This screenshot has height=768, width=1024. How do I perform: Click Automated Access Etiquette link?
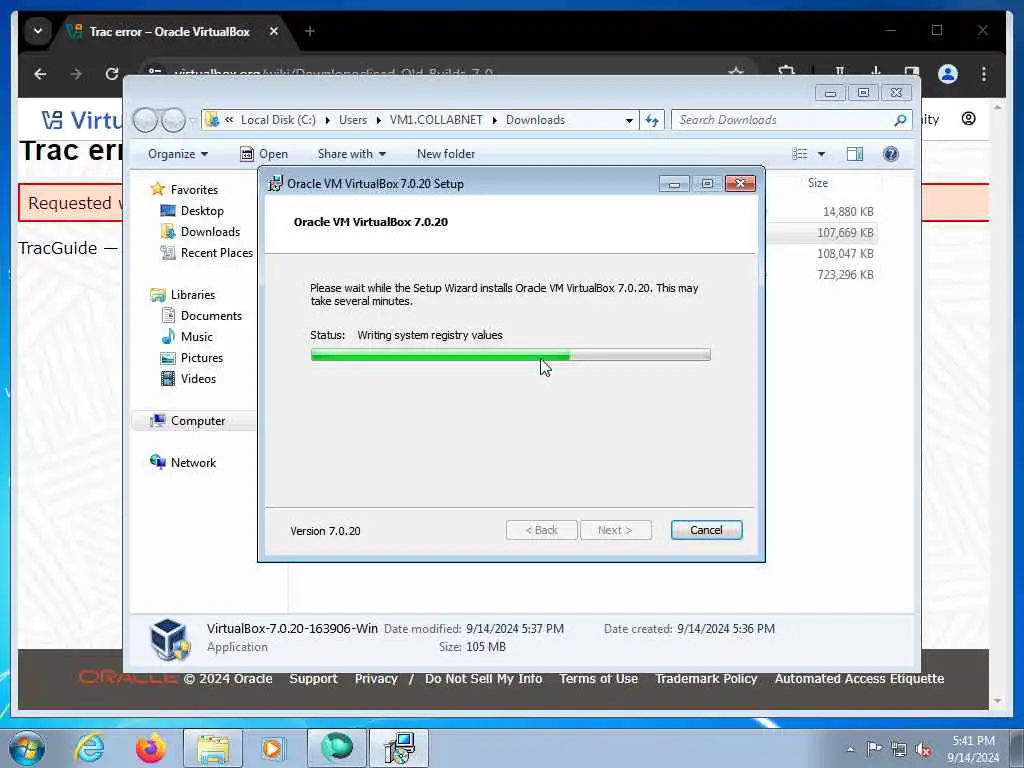(859, 679)
